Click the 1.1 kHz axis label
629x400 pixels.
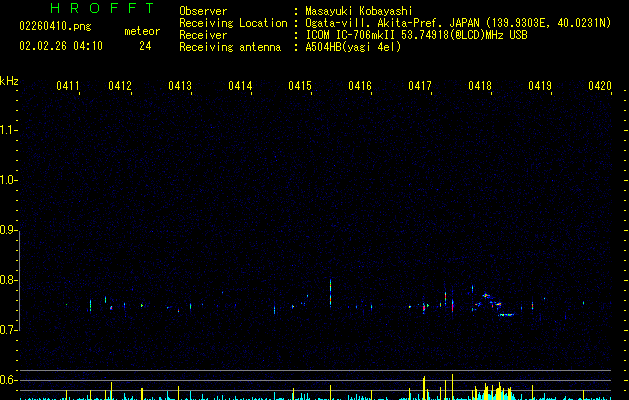click(7, 130)
